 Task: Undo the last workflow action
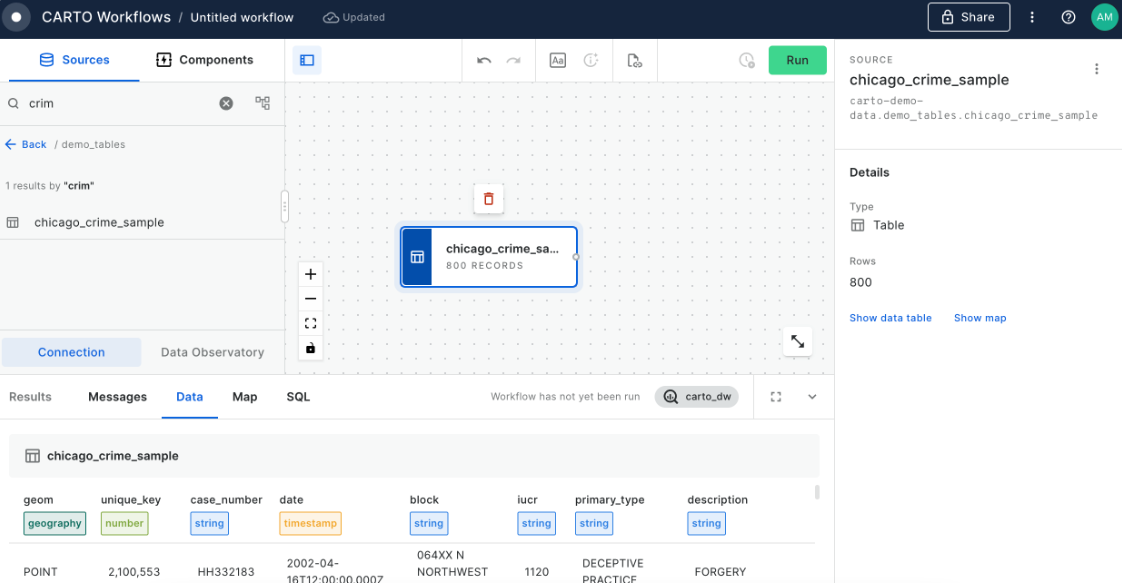484,60
